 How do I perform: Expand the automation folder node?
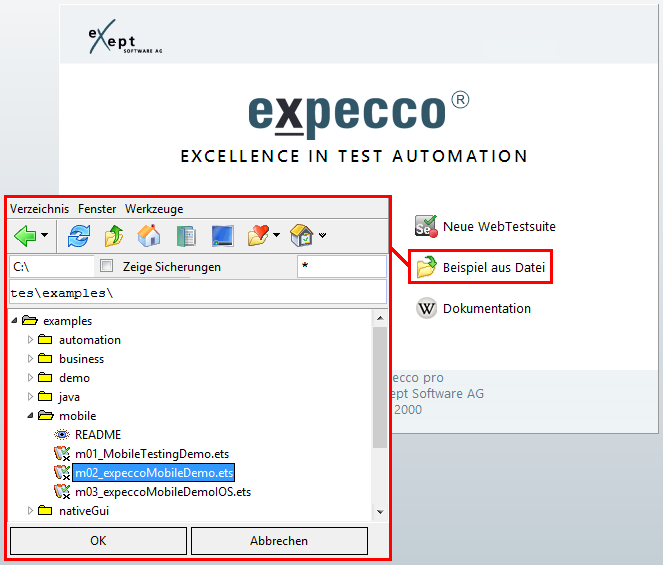[30, 340]
